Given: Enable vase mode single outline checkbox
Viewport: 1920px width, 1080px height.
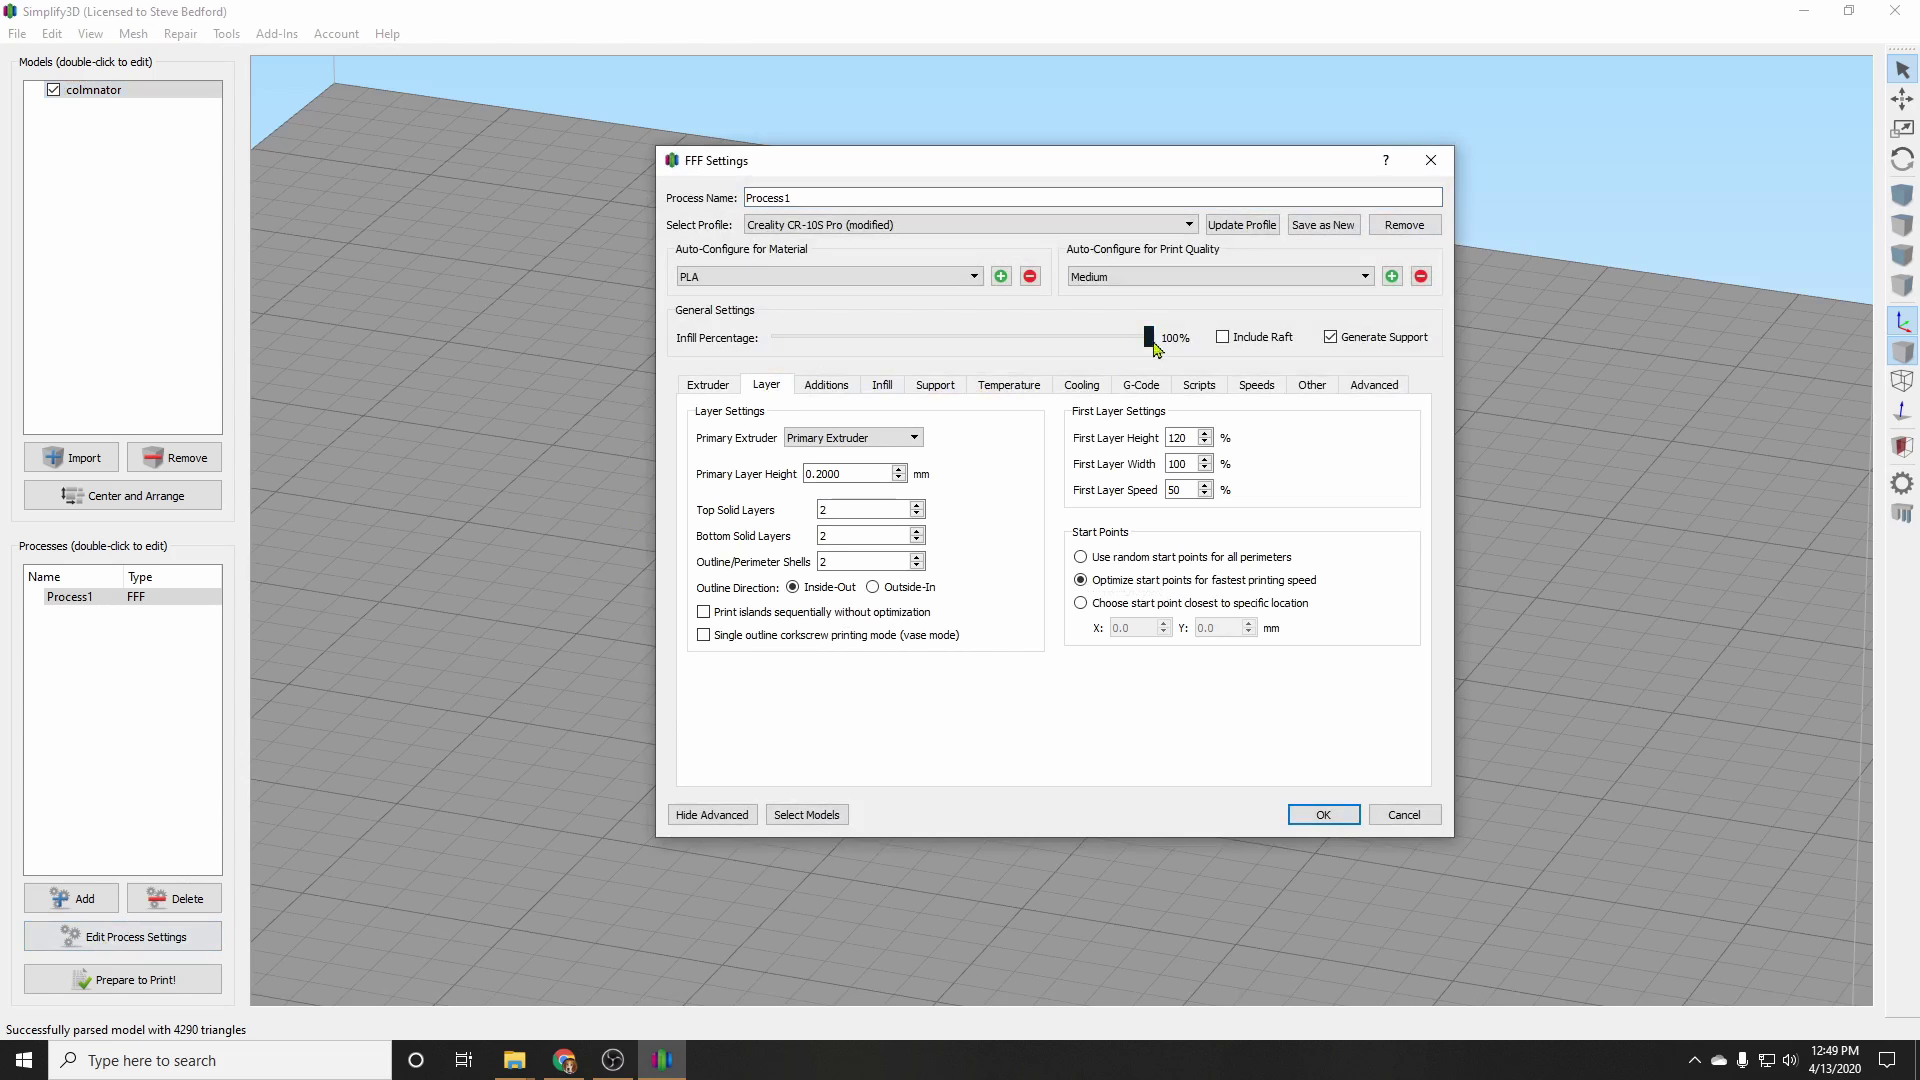Looking at the screenshot, I should 704,635.
